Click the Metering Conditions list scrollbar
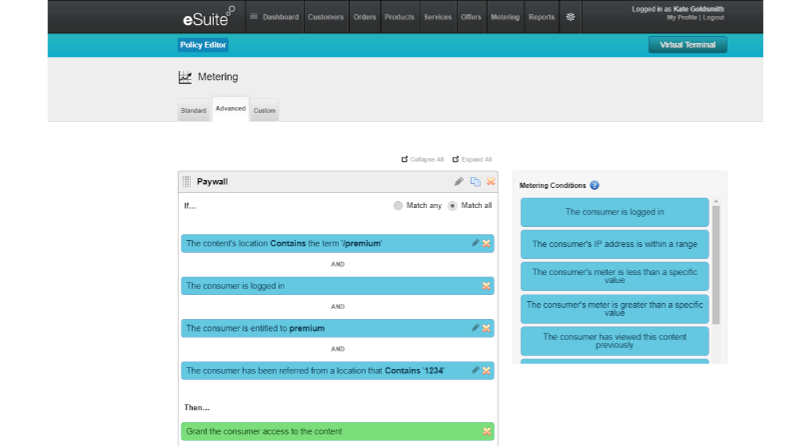Viewport: 811px width, 446px height. (x=716, y=265)
